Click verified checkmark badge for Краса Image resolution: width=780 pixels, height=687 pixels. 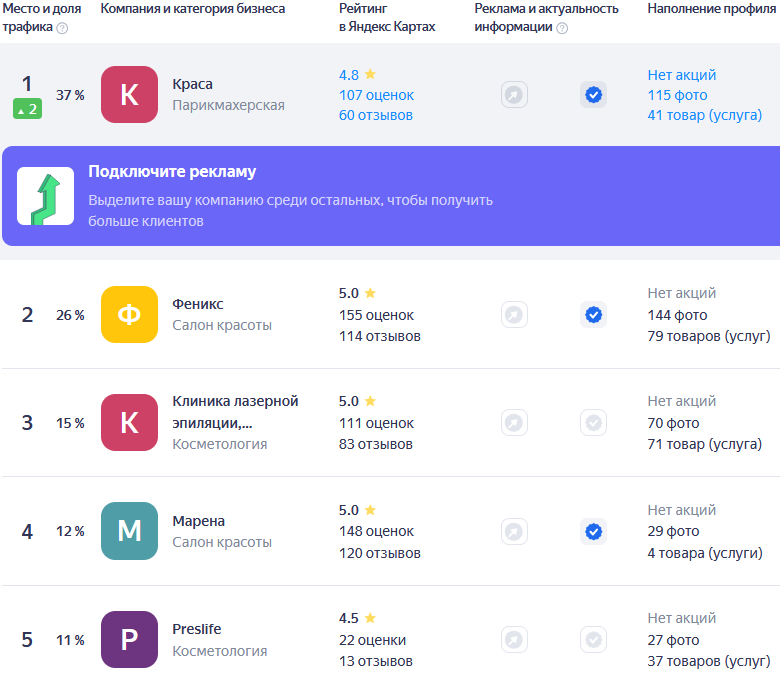click(x=593, y=95)
